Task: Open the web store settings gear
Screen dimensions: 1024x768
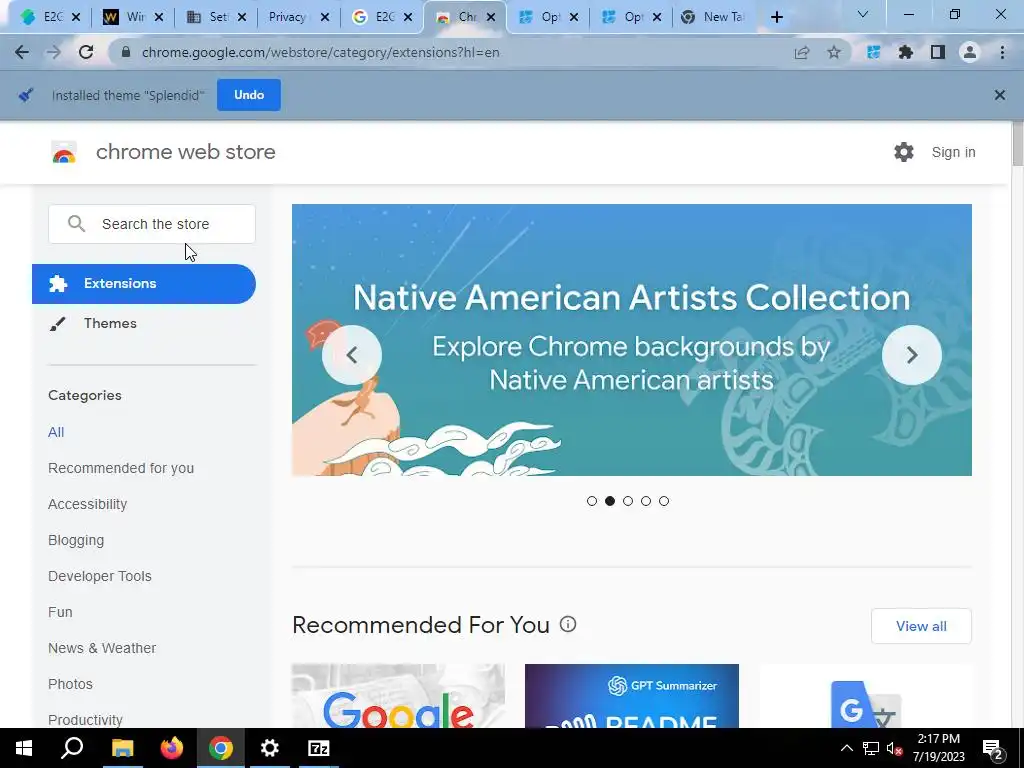Action: pos(904,152)
